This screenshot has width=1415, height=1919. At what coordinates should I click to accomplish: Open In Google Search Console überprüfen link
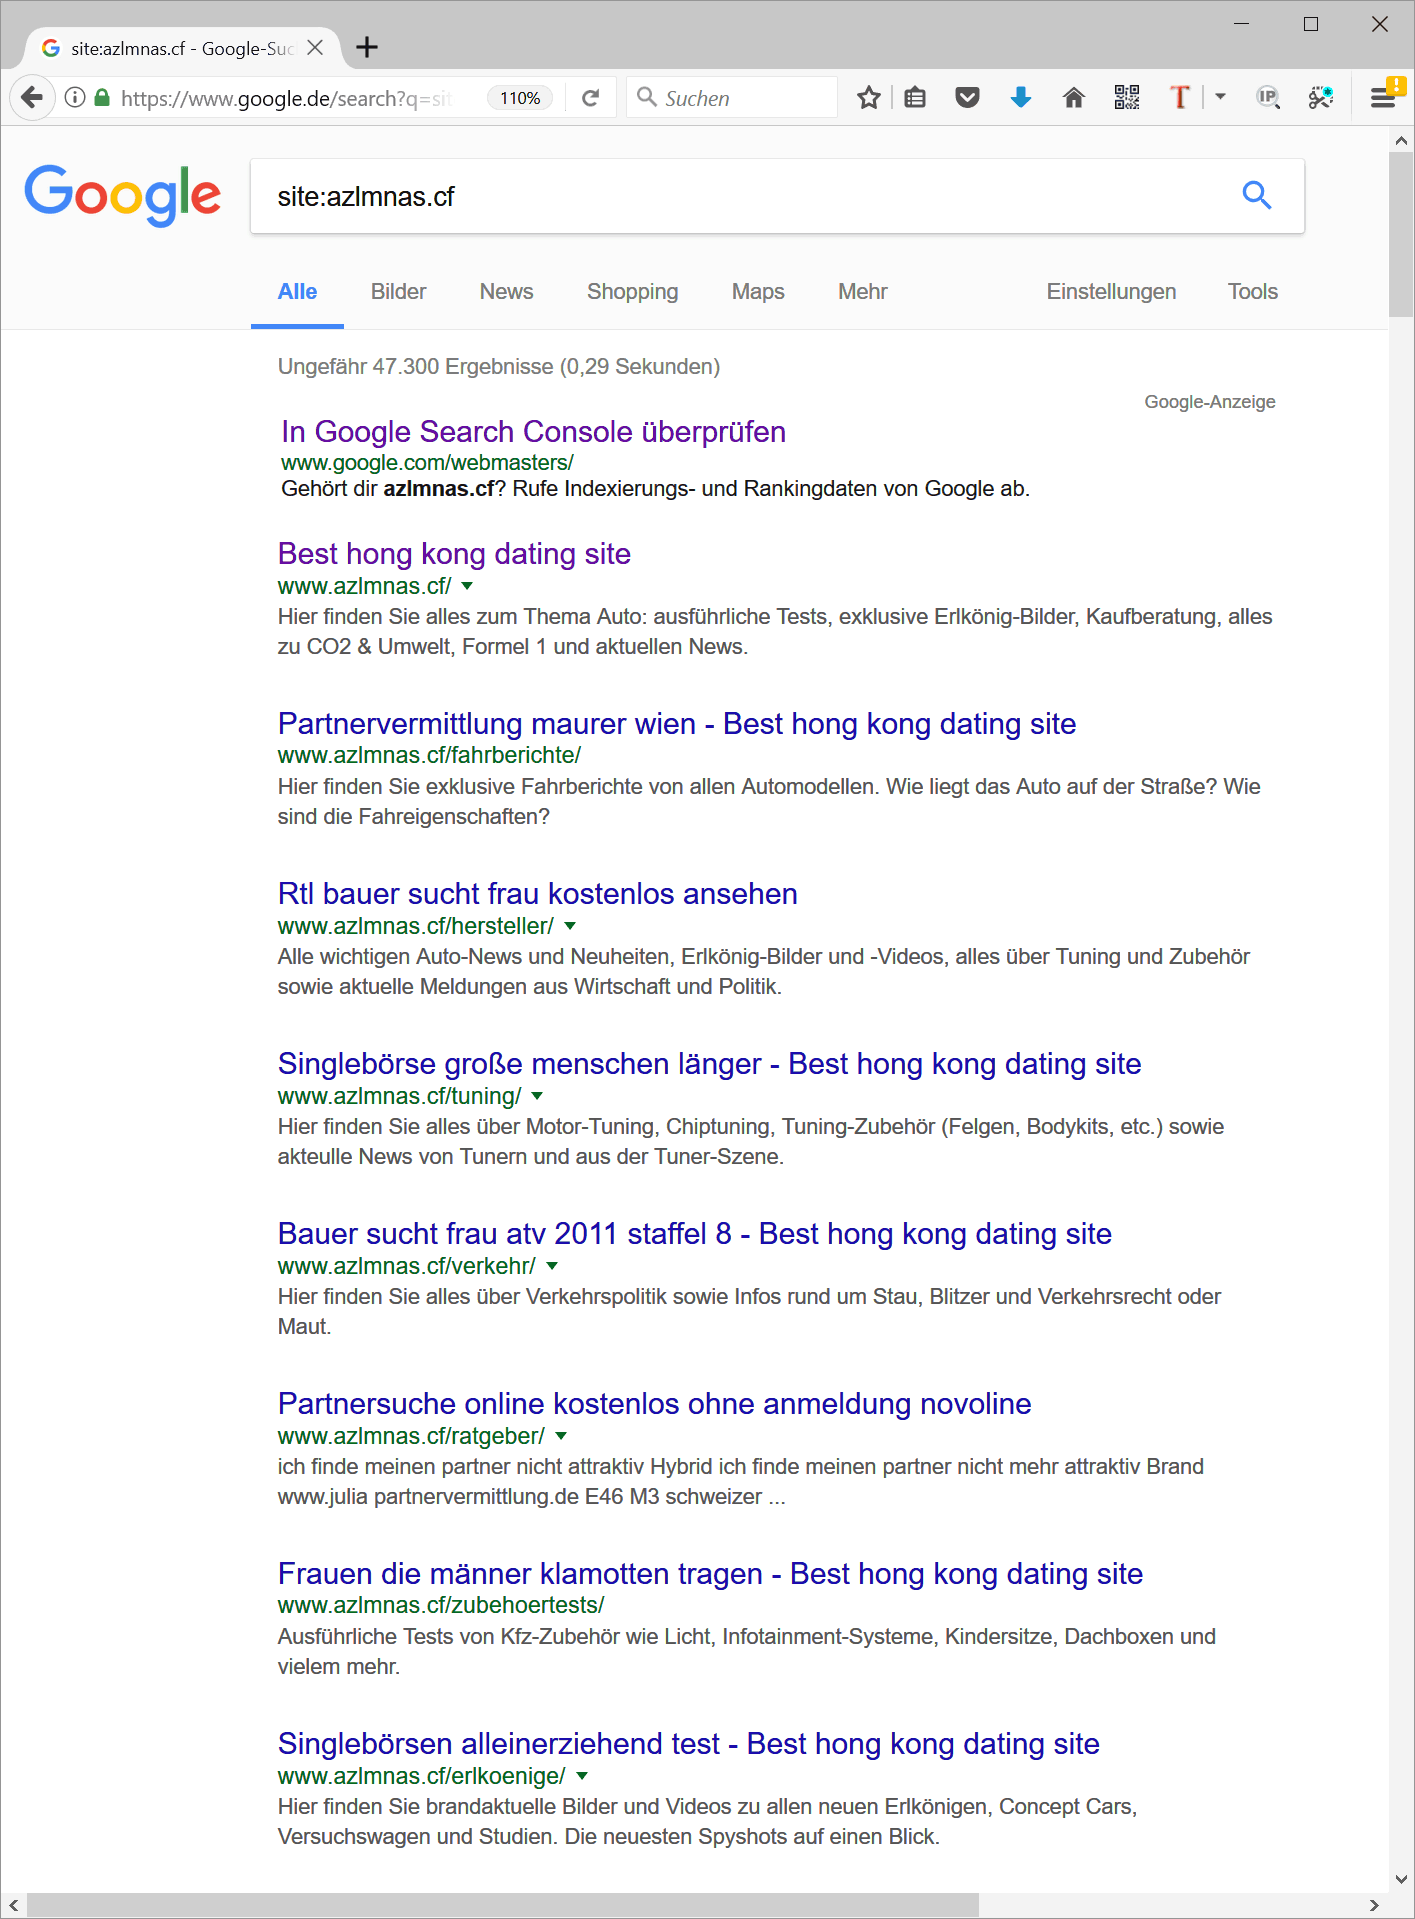coord(533,432)
